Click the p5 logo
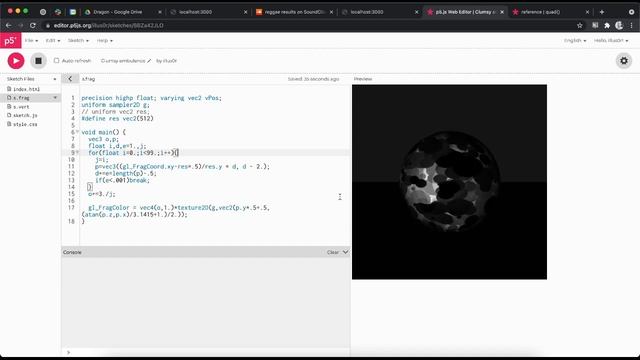 pyautogui.click(x=10, y=40)
